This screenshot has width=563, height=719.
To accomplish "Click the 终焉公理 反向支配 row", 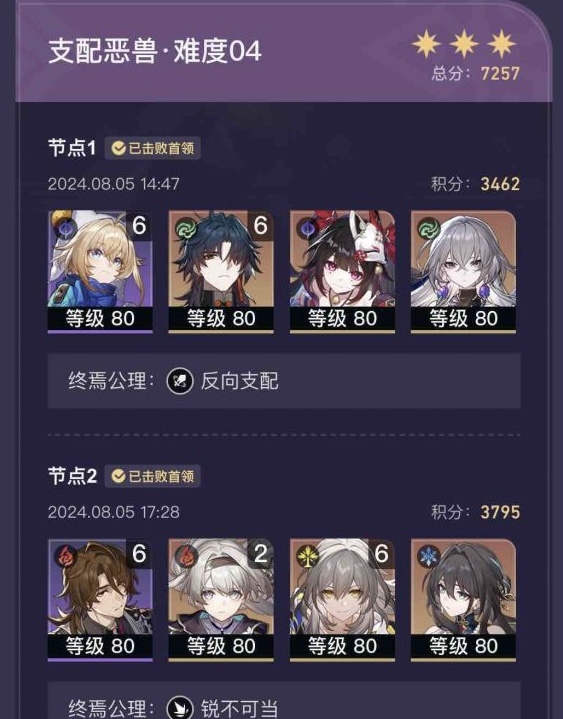I will pyautogui.click(x=284, y=381).
